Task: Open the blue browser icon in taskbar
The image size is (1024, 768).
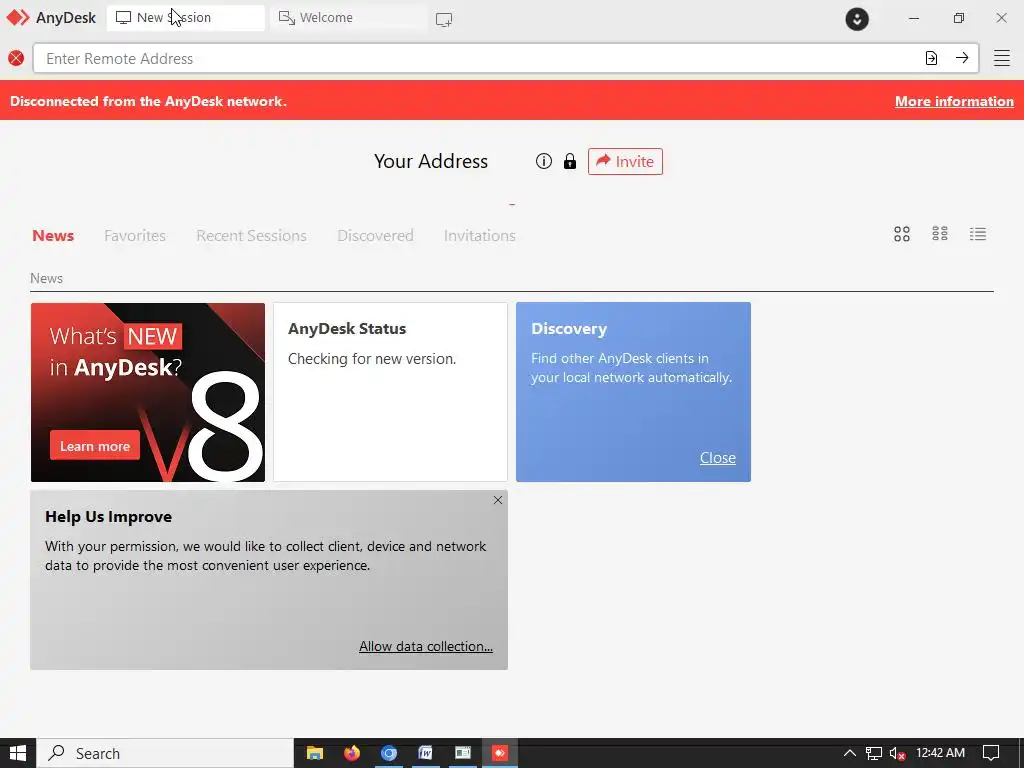Action: click(389, 753)
